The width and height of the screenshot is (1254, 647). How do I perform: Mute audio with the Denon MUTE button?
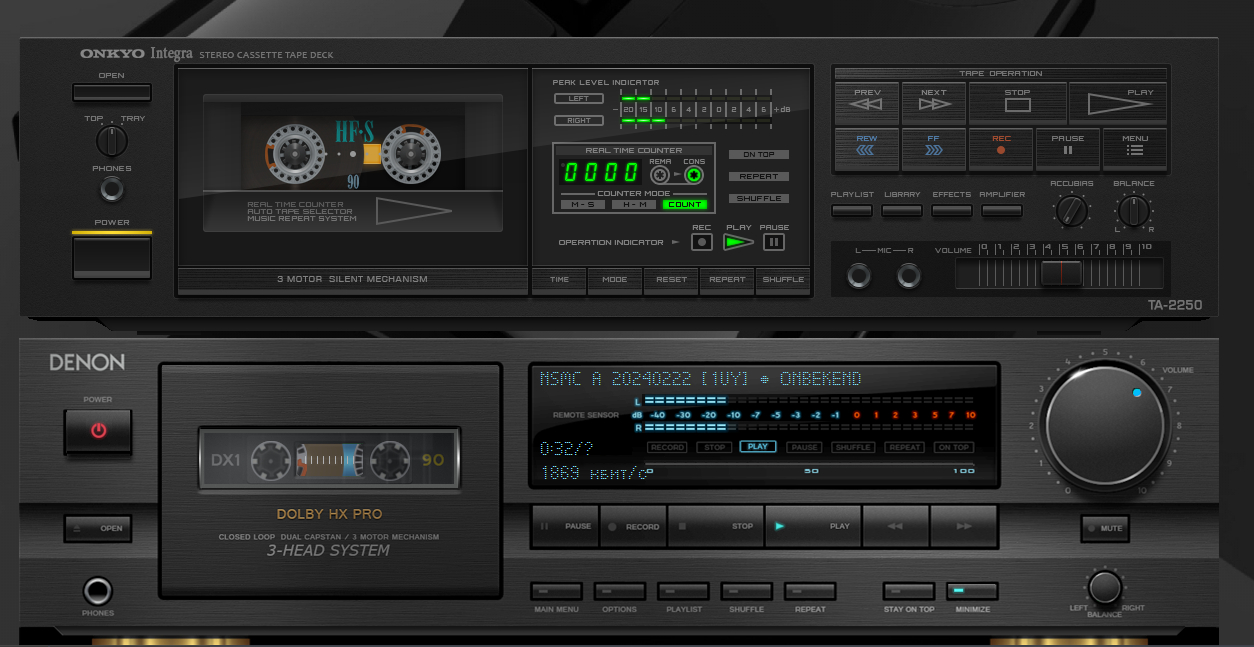[1104, 528]
